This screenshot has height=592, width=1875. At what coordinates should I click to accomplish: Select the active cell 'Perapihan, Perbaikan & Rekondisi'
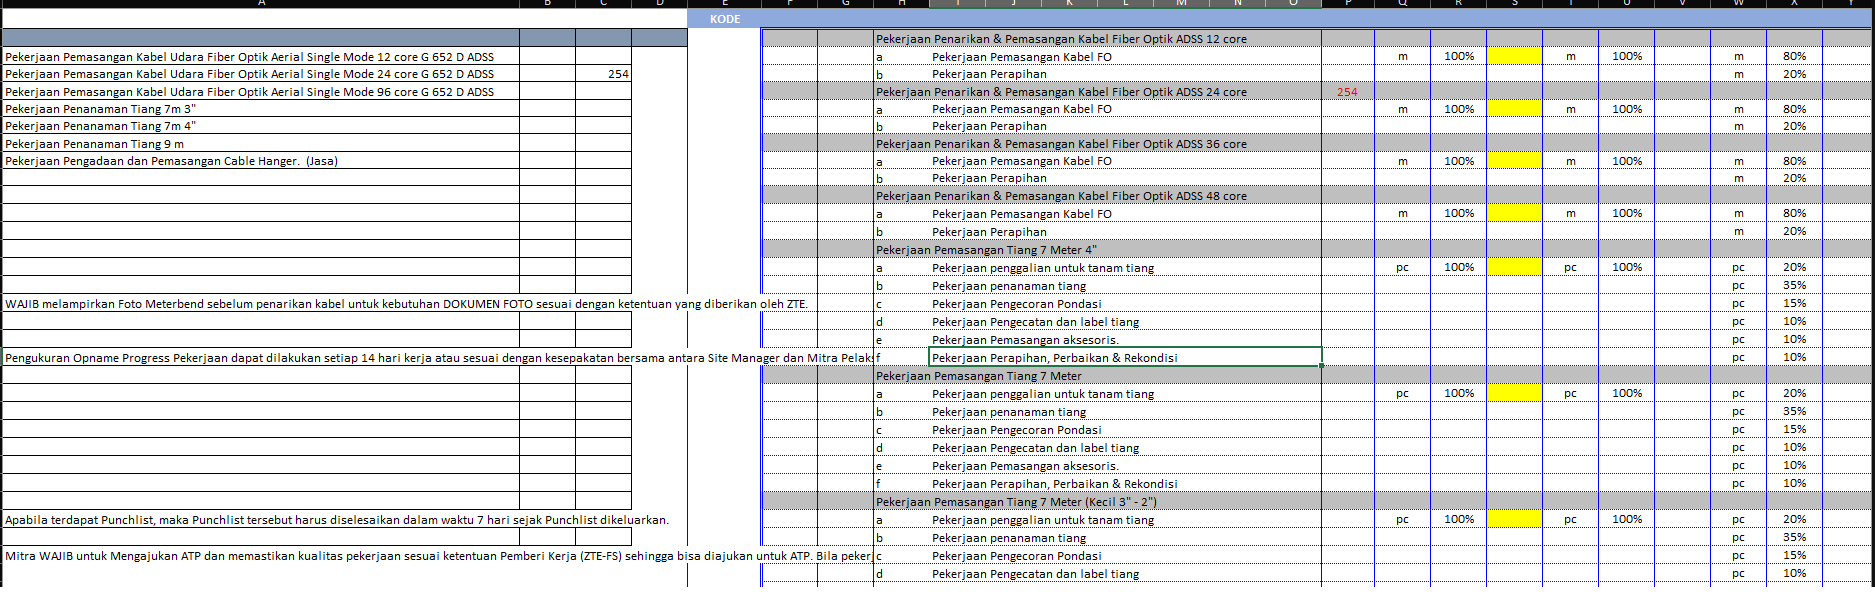1125,357
